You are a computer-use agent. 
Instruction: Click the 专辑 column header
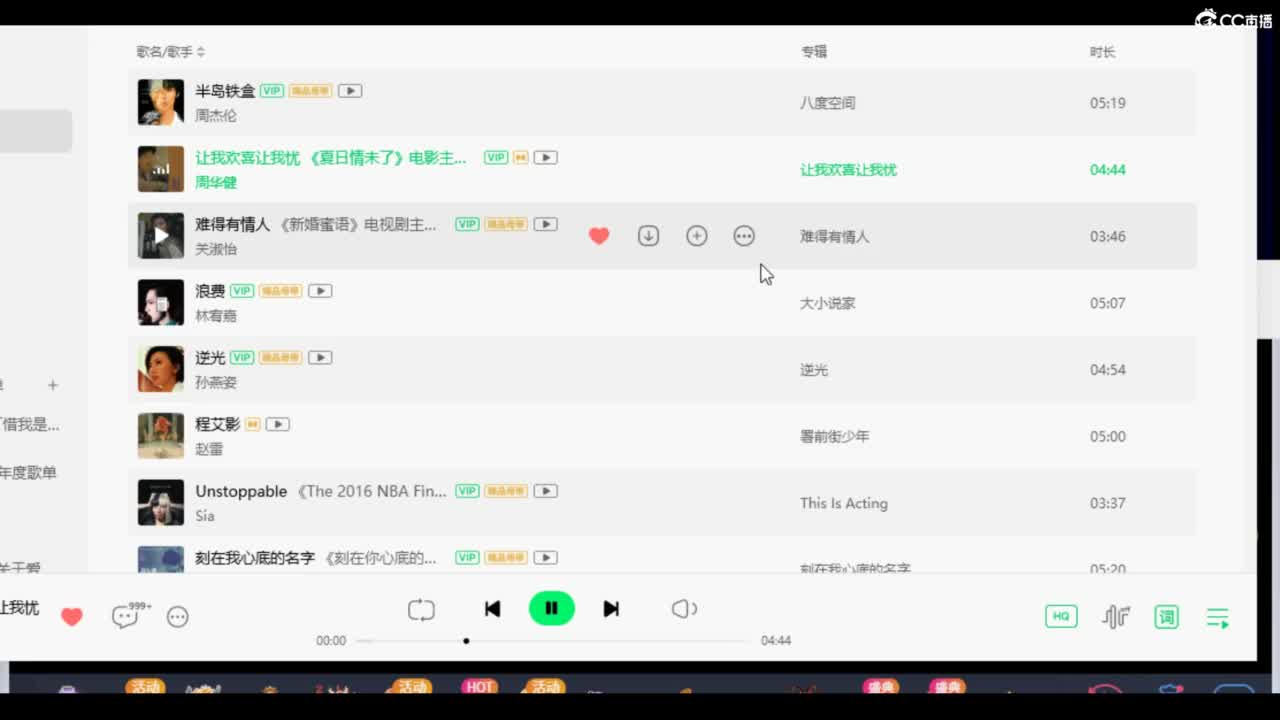point(814,52)
